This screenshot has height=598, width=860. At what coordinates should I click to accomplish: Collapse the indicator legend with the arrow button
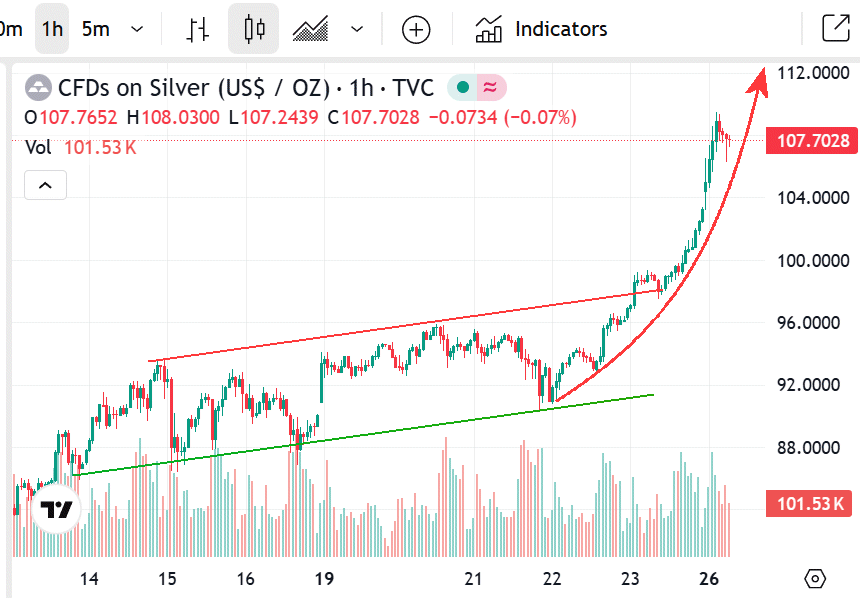[x=45, y=185]
